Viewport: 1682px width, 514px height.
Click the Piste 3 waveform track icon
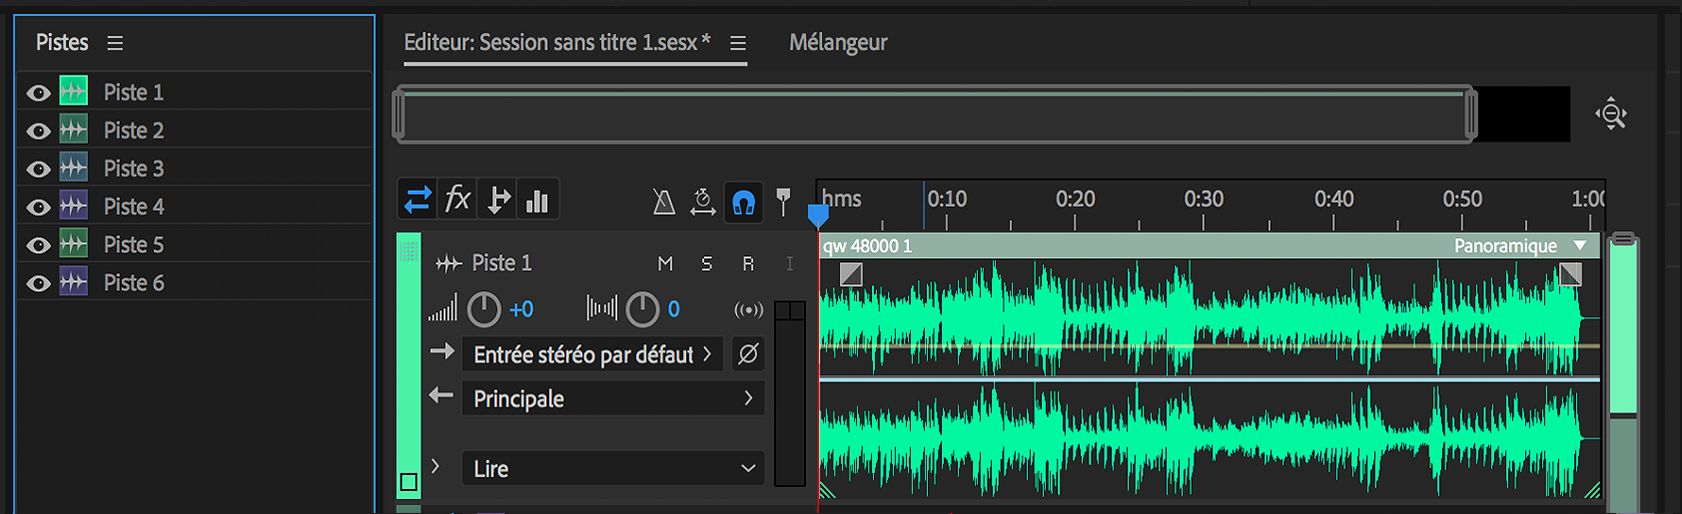[73, 167]
